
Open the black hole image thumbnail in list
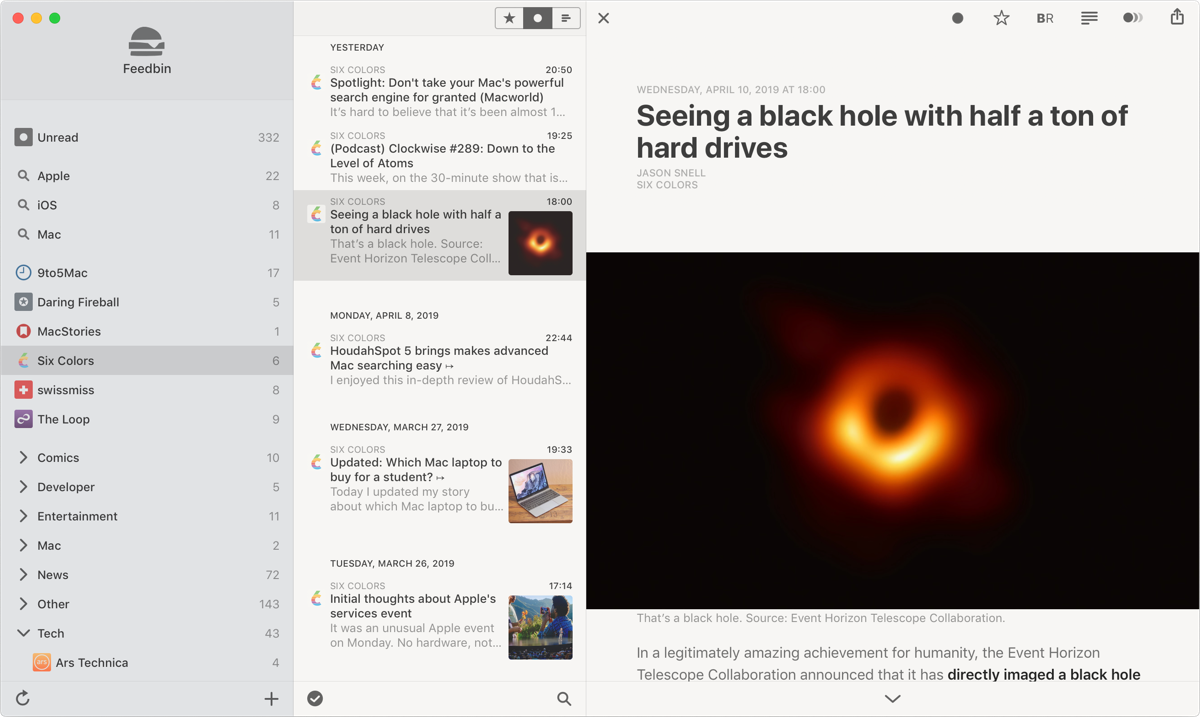(x=540, y=242)
